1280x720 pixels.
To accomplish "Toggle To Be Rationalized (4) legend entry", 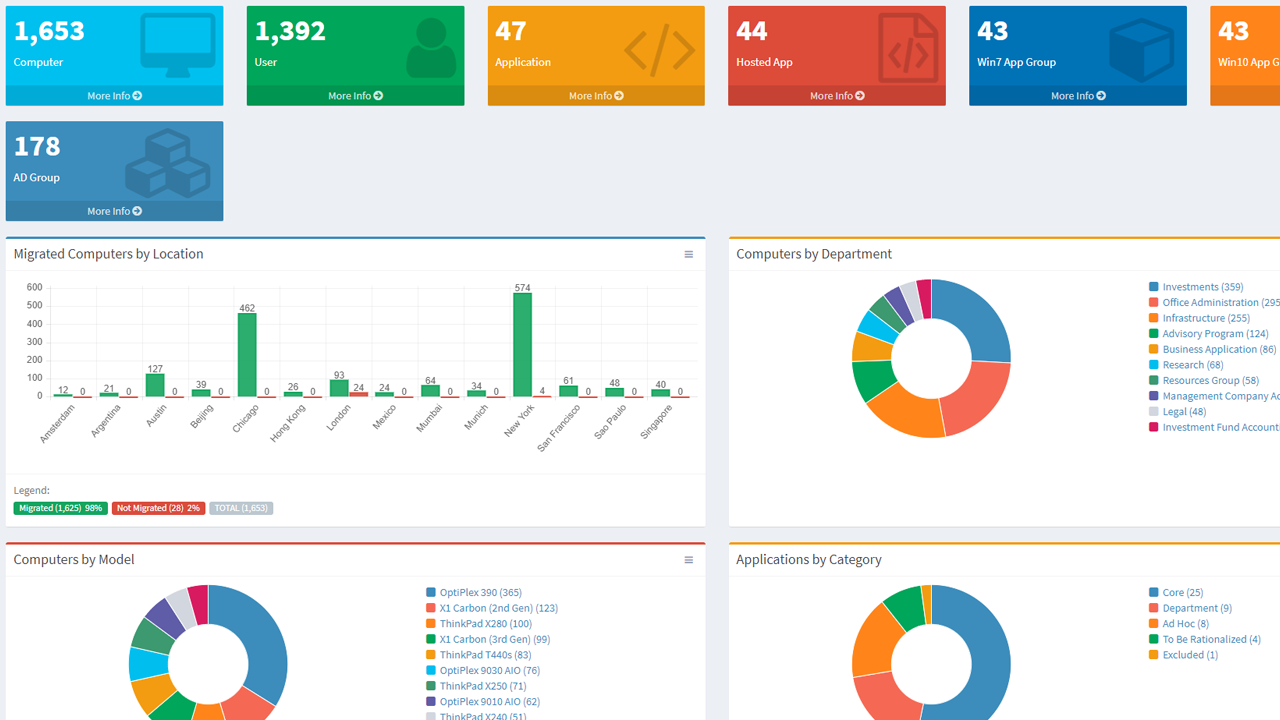I will (1205, 639).
